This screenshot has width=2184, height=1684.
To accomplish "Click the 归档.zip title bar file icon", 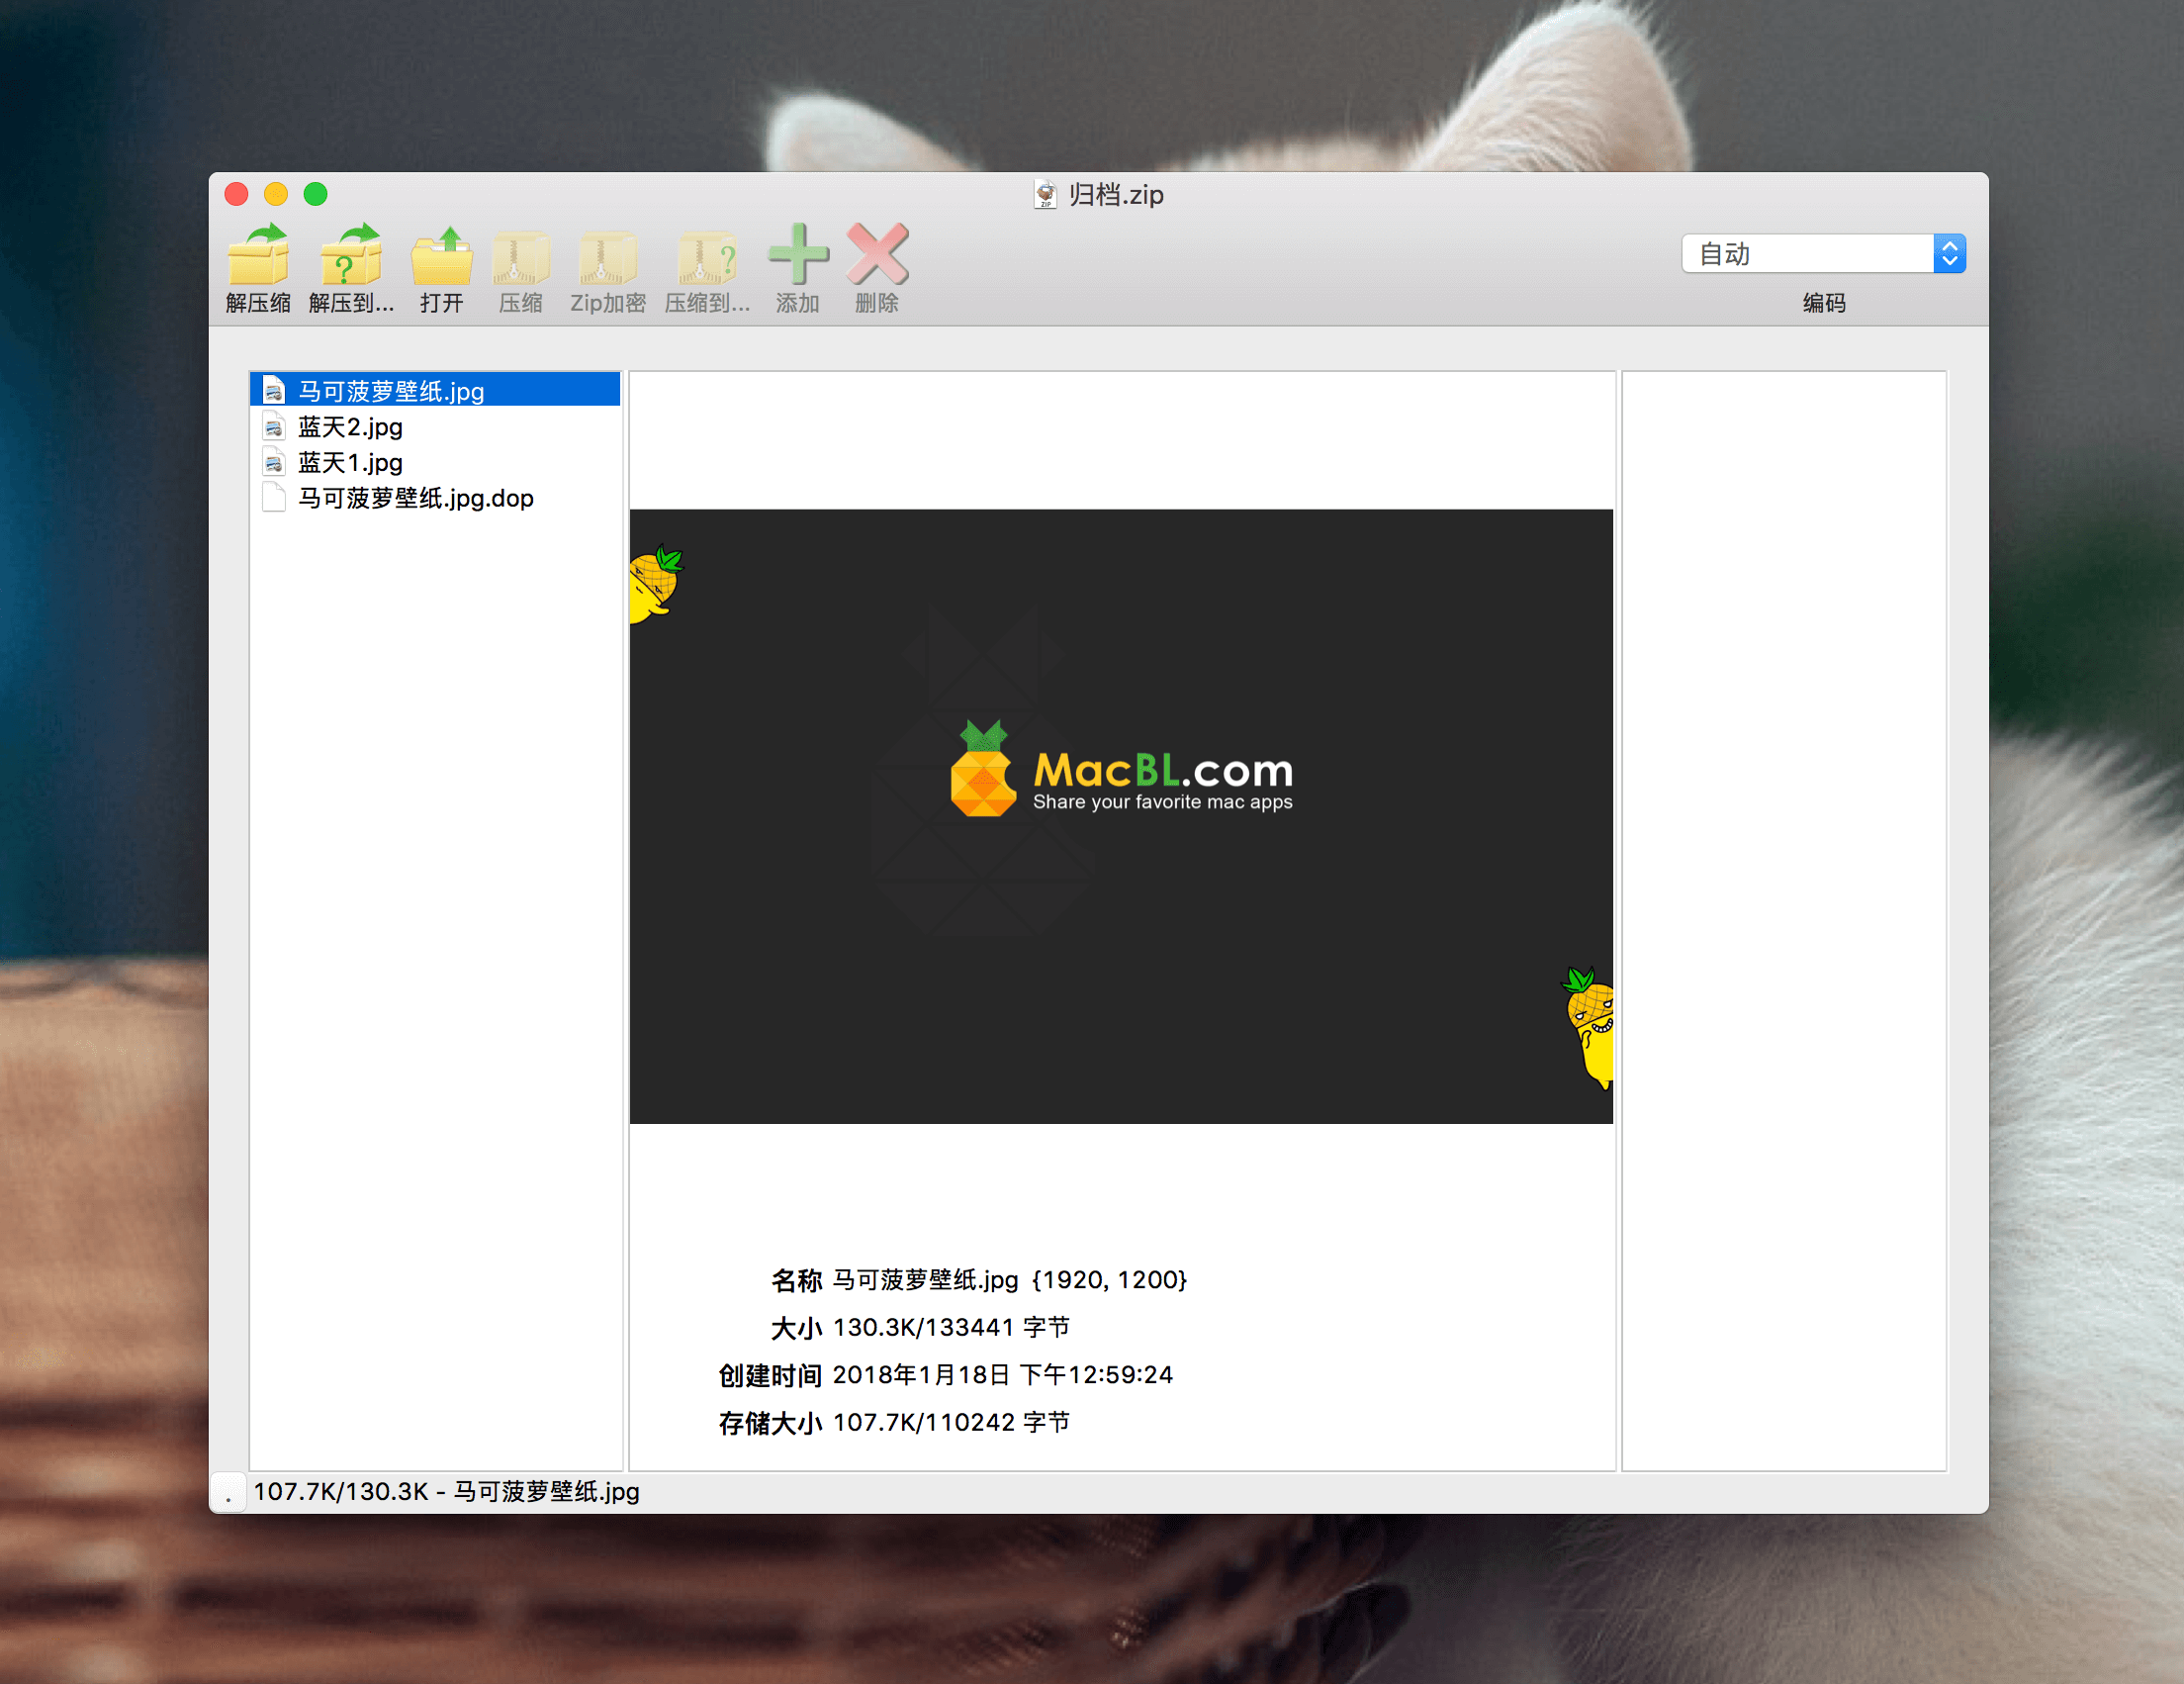I will click(x=1045, y=194).
